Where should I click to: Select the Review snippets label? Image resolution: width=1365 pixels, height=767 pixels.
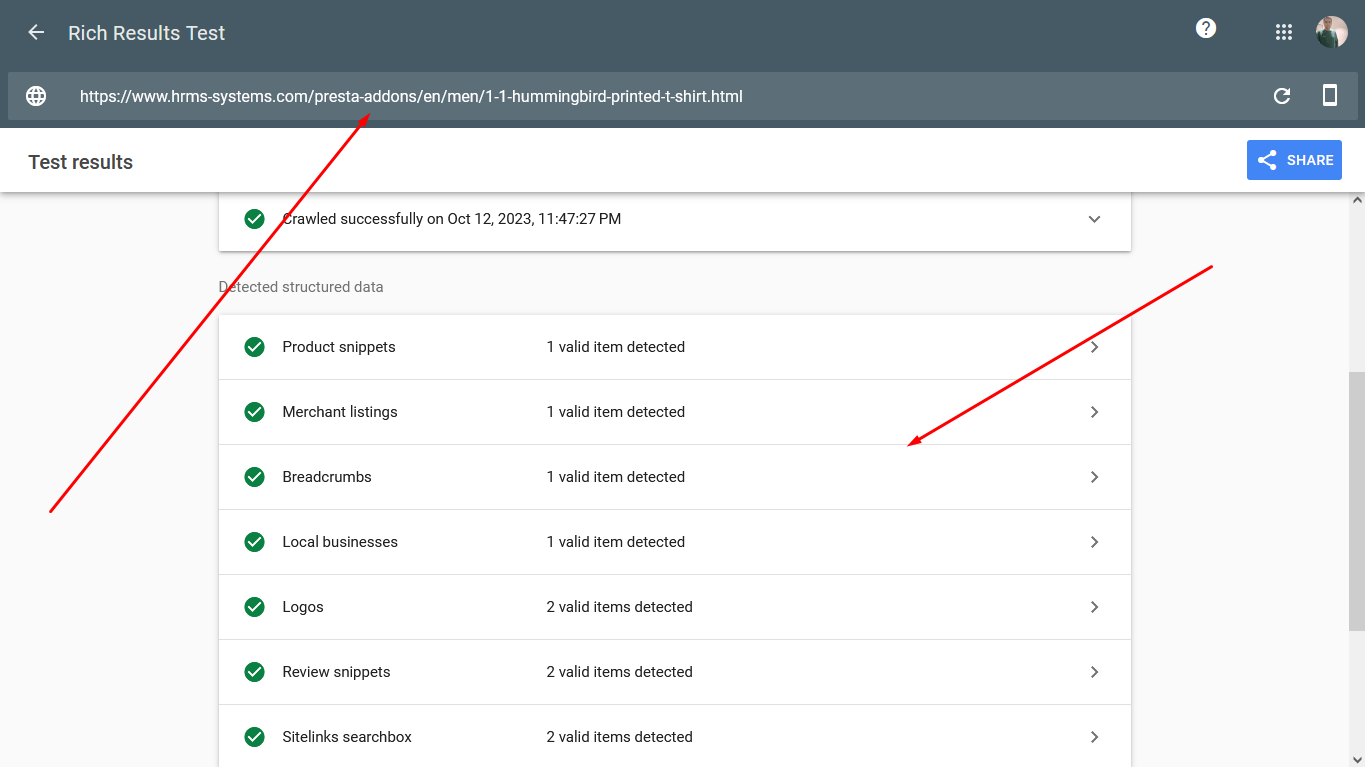(x=336, y=672)
